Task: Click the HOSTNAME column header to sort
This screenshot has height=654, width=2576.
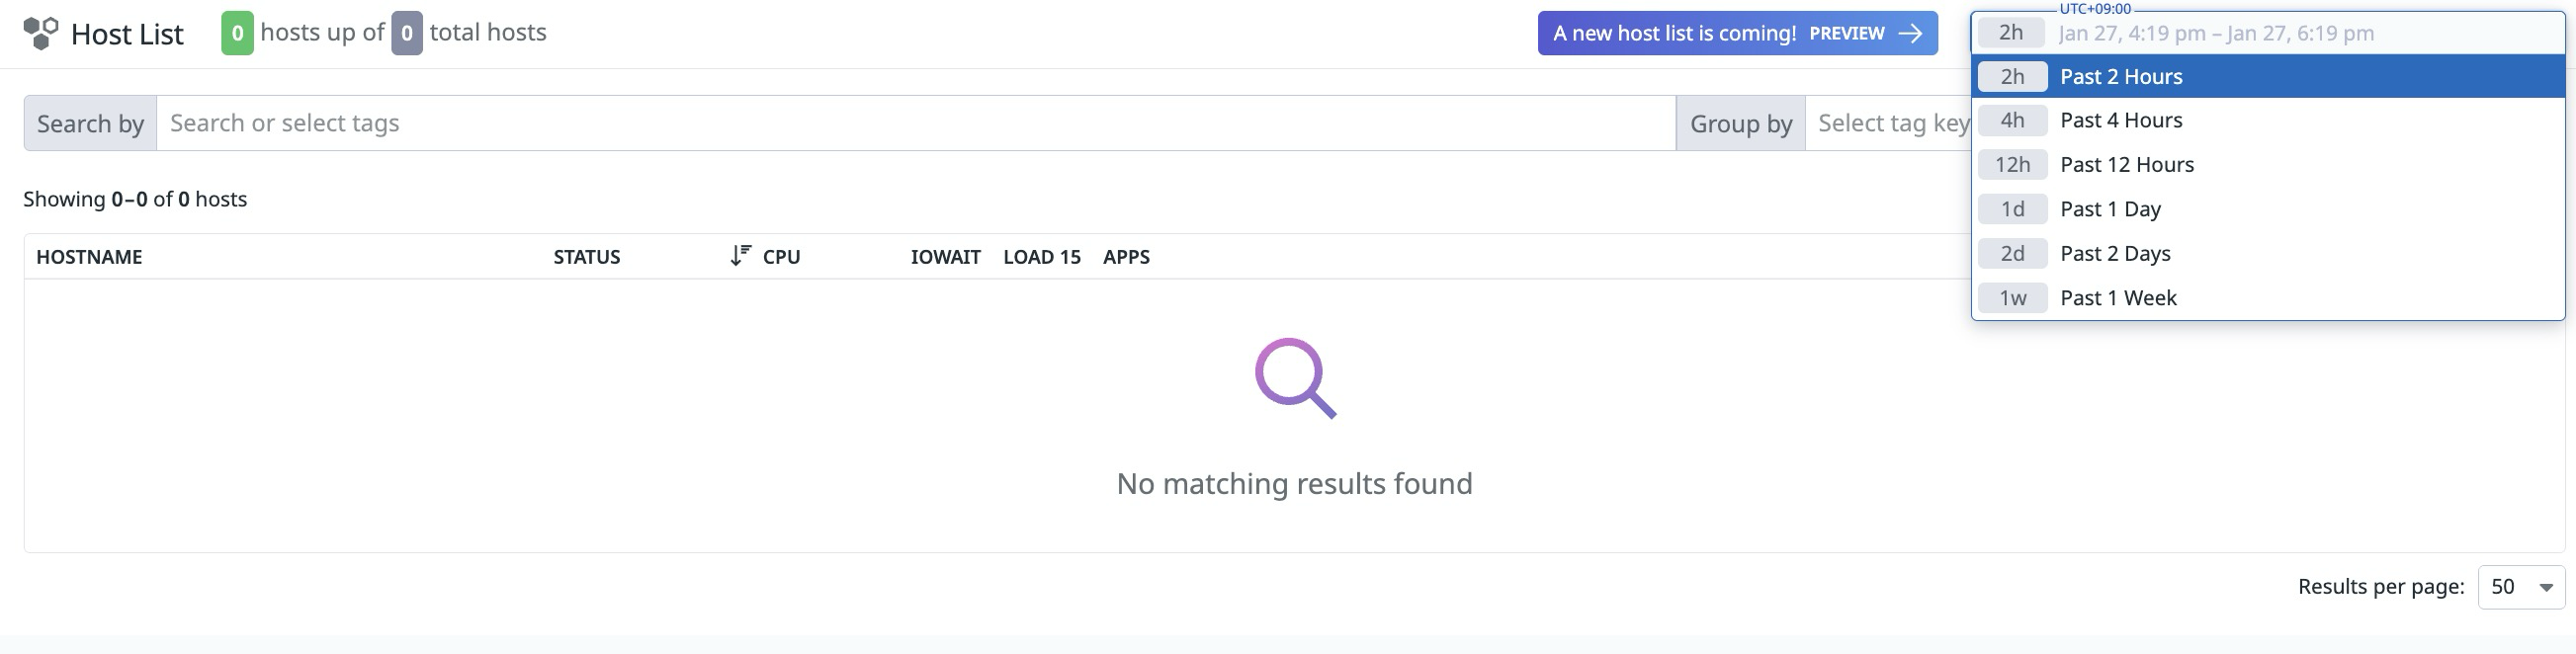Action: [89, 256]
